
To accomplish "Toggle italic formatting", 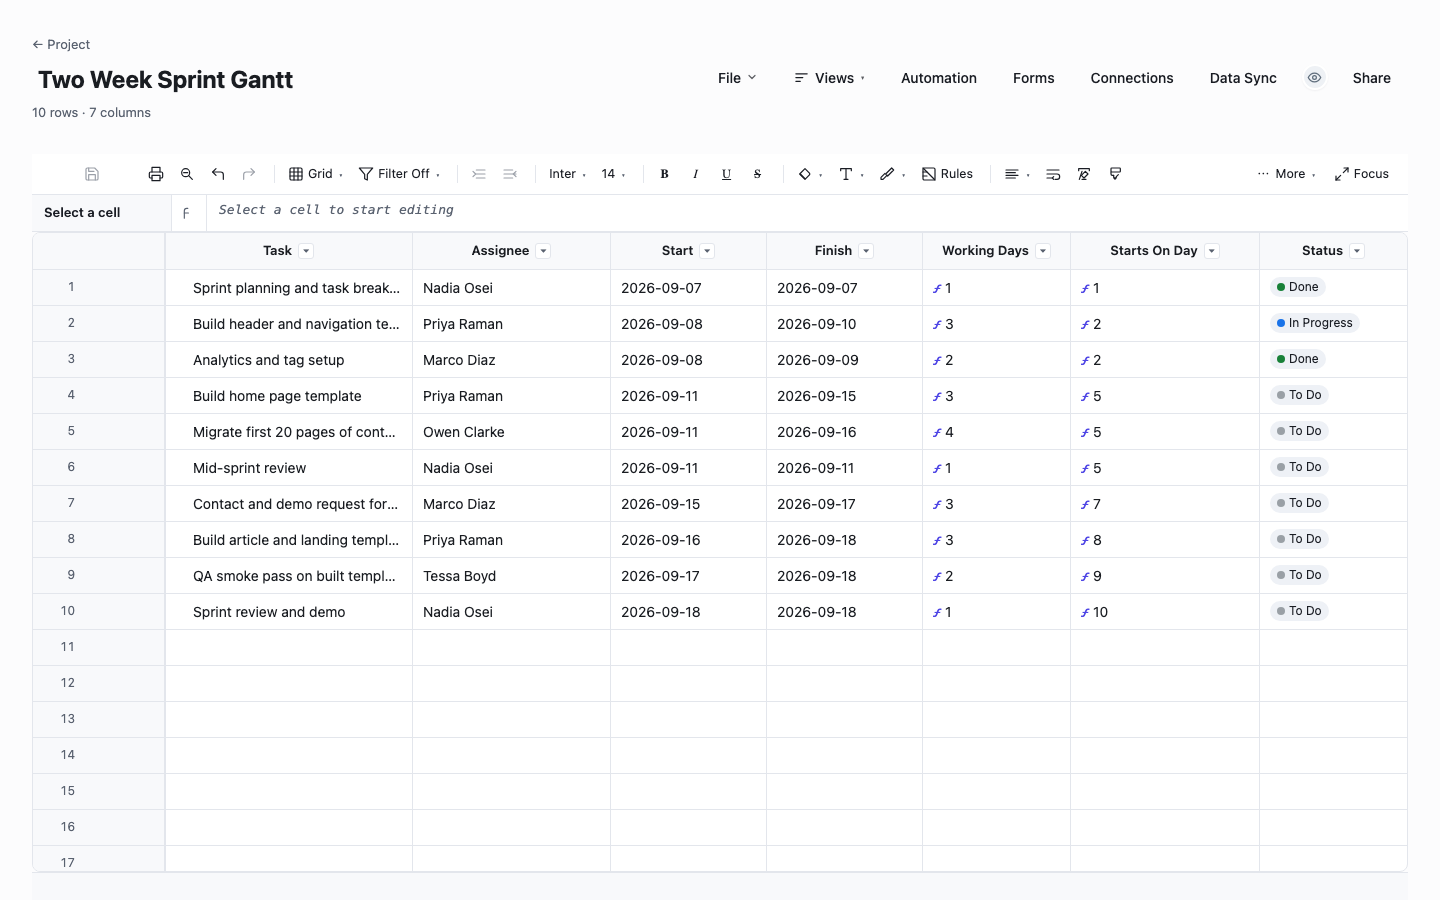I will (695, 174).
